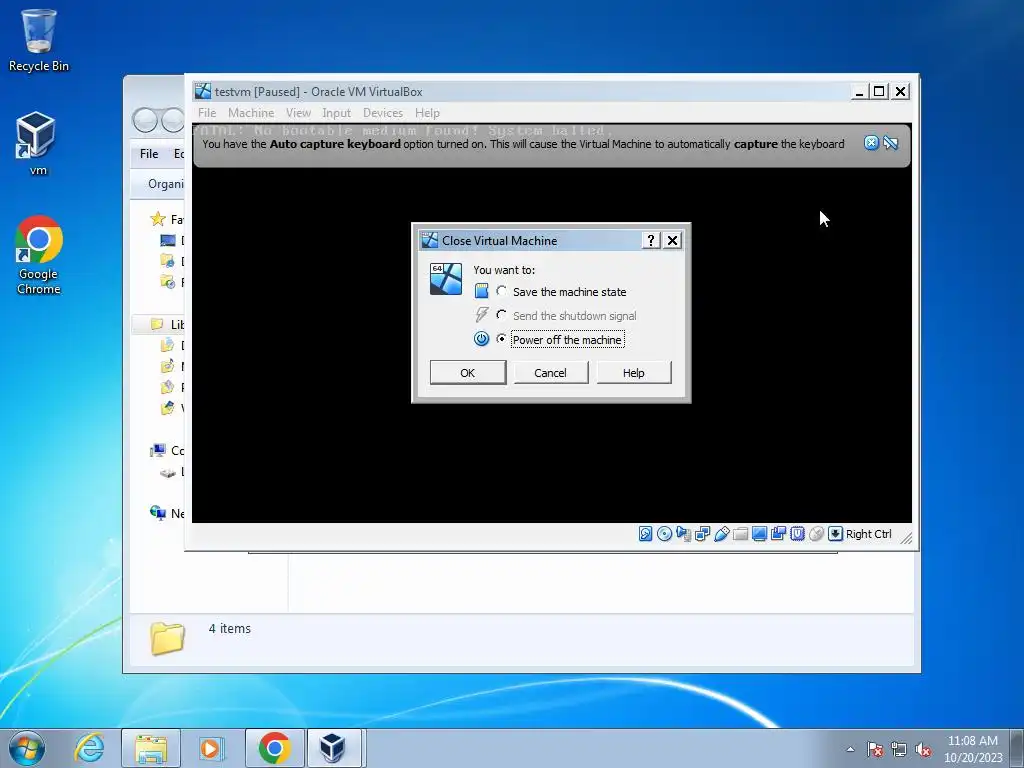This screenshot has height=768, width=1024.
Task: Click Organize in the Explorer toolbar
Action: pyautogui.click(x=165, y=184)
